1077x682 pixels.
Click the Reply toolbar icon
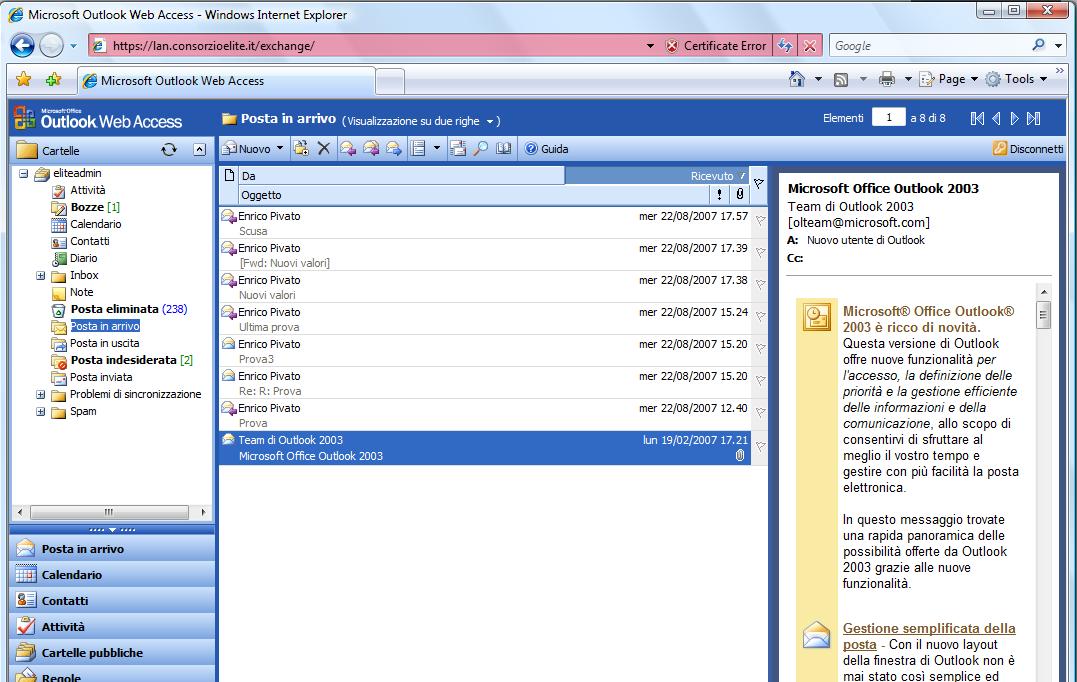click(348, 148)
